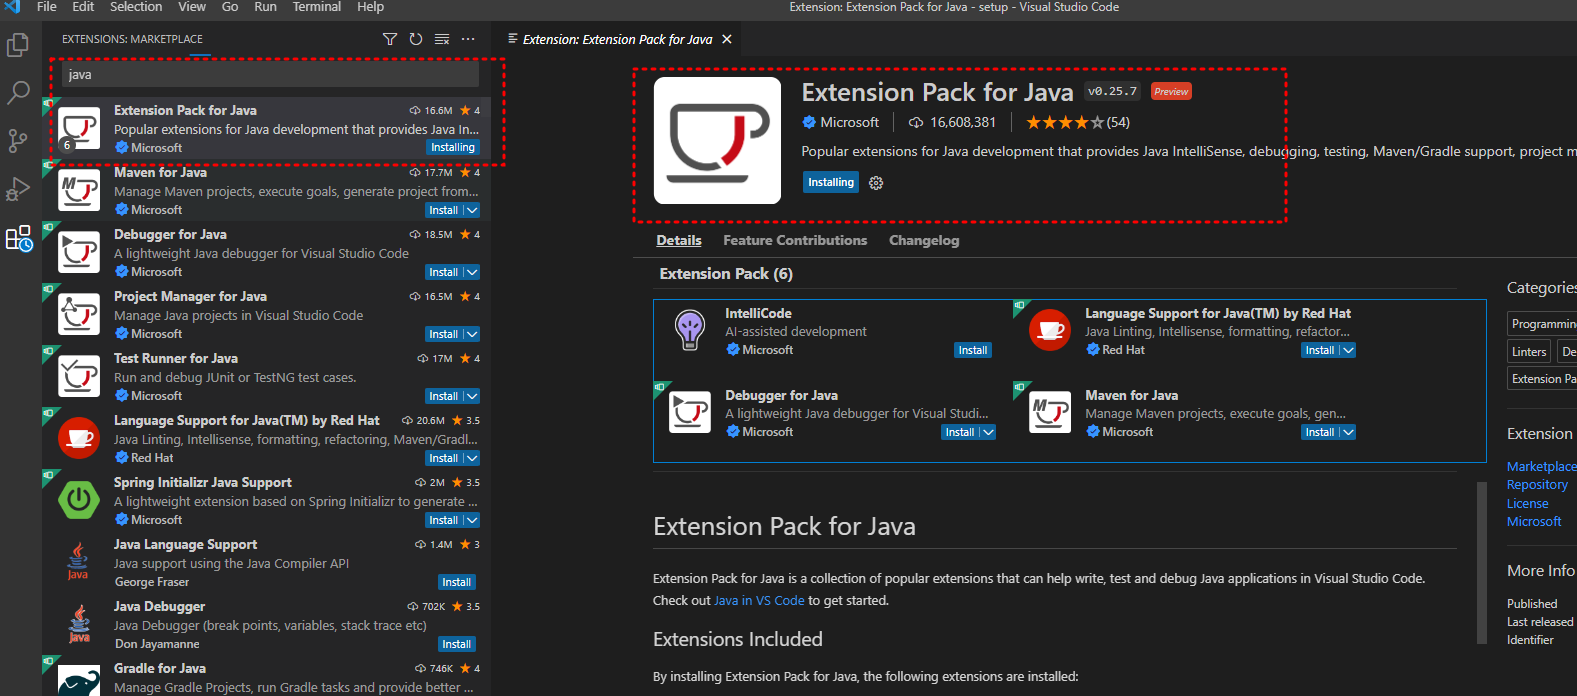Click the Test Runner for Java list icon
This screenshot has width=1577, height=696.
point(79,376)
